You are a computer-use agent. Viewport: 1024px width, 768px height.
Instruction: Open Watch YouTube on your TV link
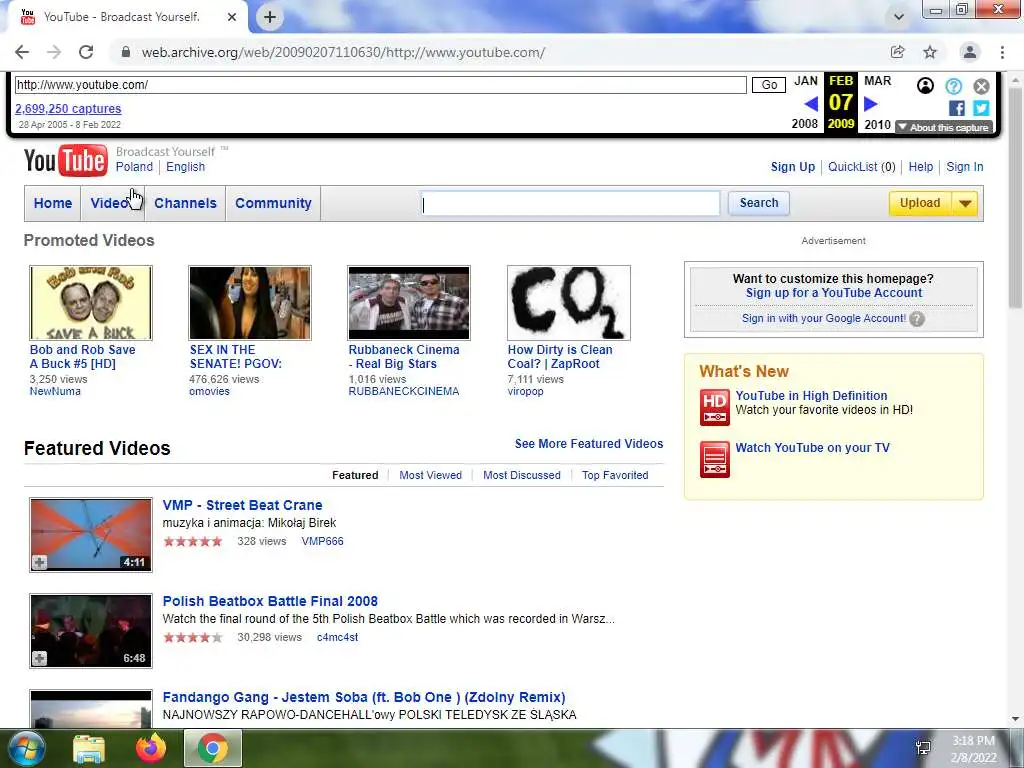pos(812,448)
